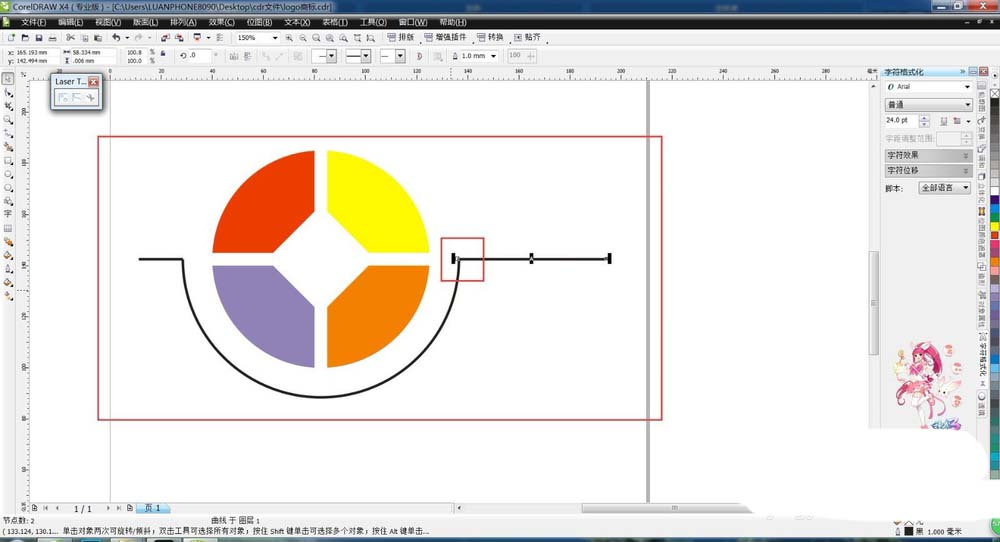
Task: Click the Undo arrow icon
Action: point(116,38)
